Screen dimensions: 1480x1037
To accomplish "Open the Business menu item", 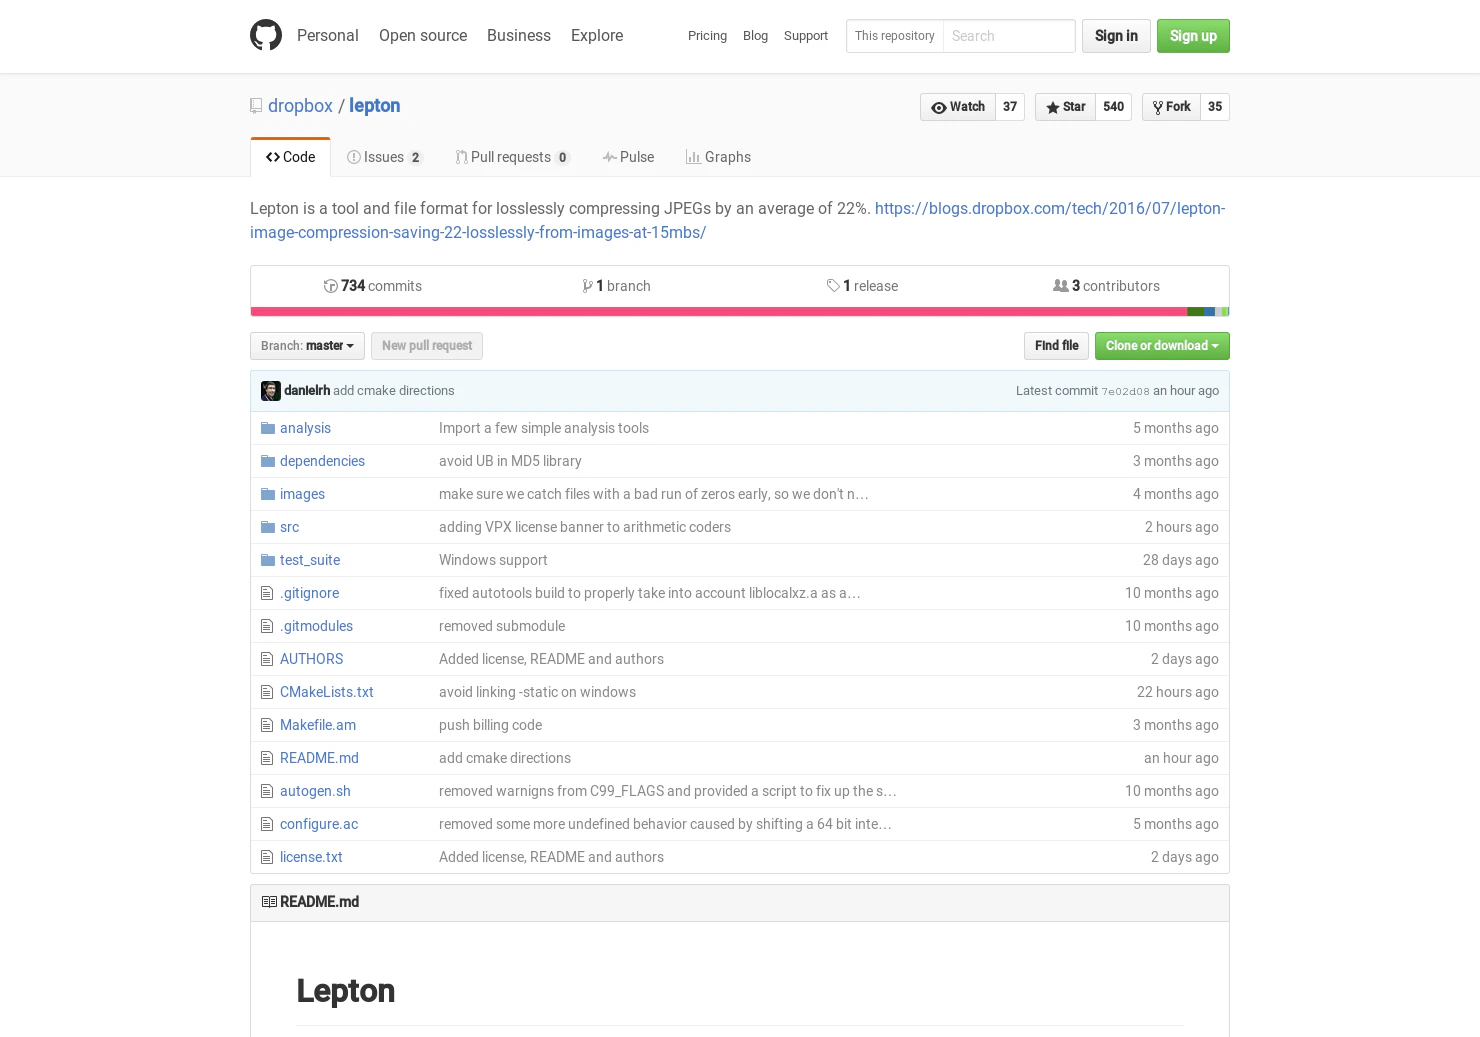I will tap(519, 35).
